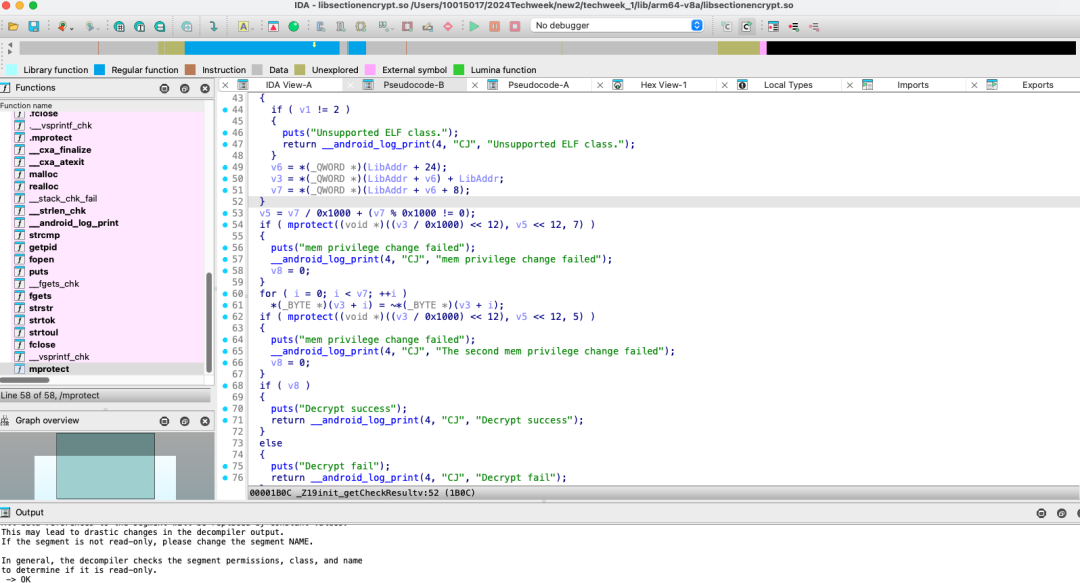The image size is (1080, 583).
Task: Start the process with the green play icon
Action: (x=473, y=27)
